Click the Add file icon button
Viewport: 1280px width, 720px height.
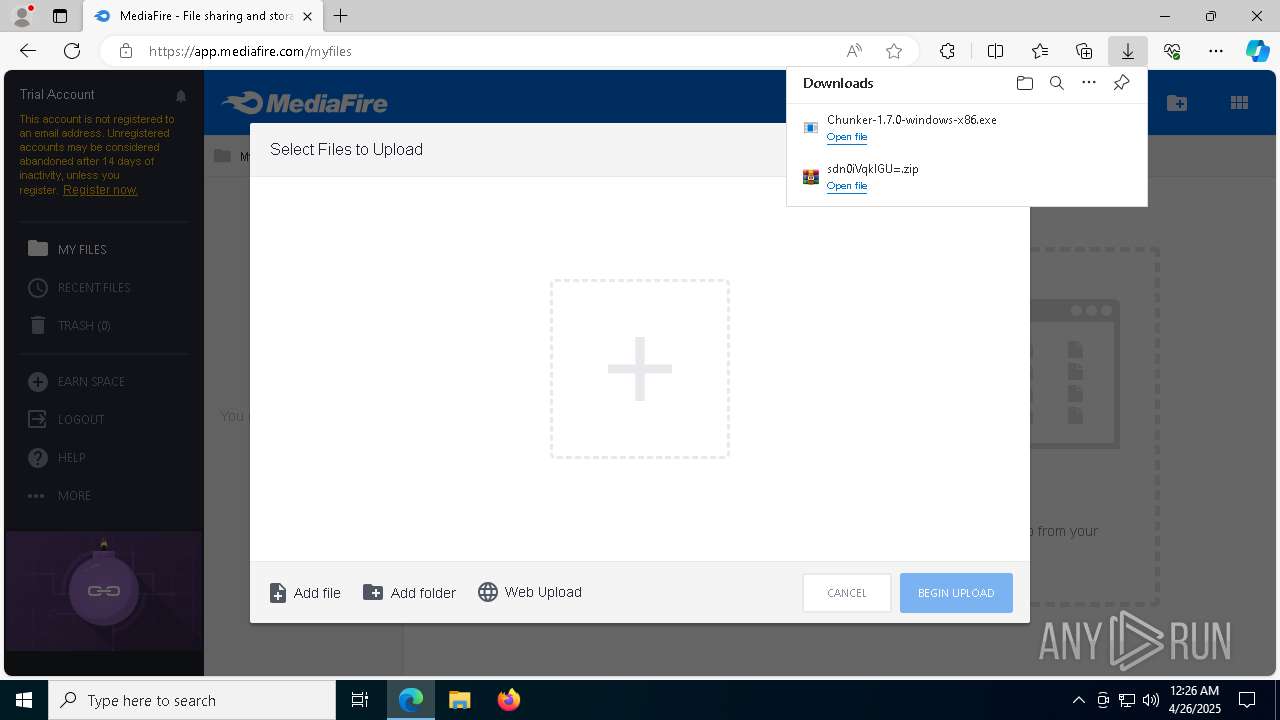tap(278, 593)
